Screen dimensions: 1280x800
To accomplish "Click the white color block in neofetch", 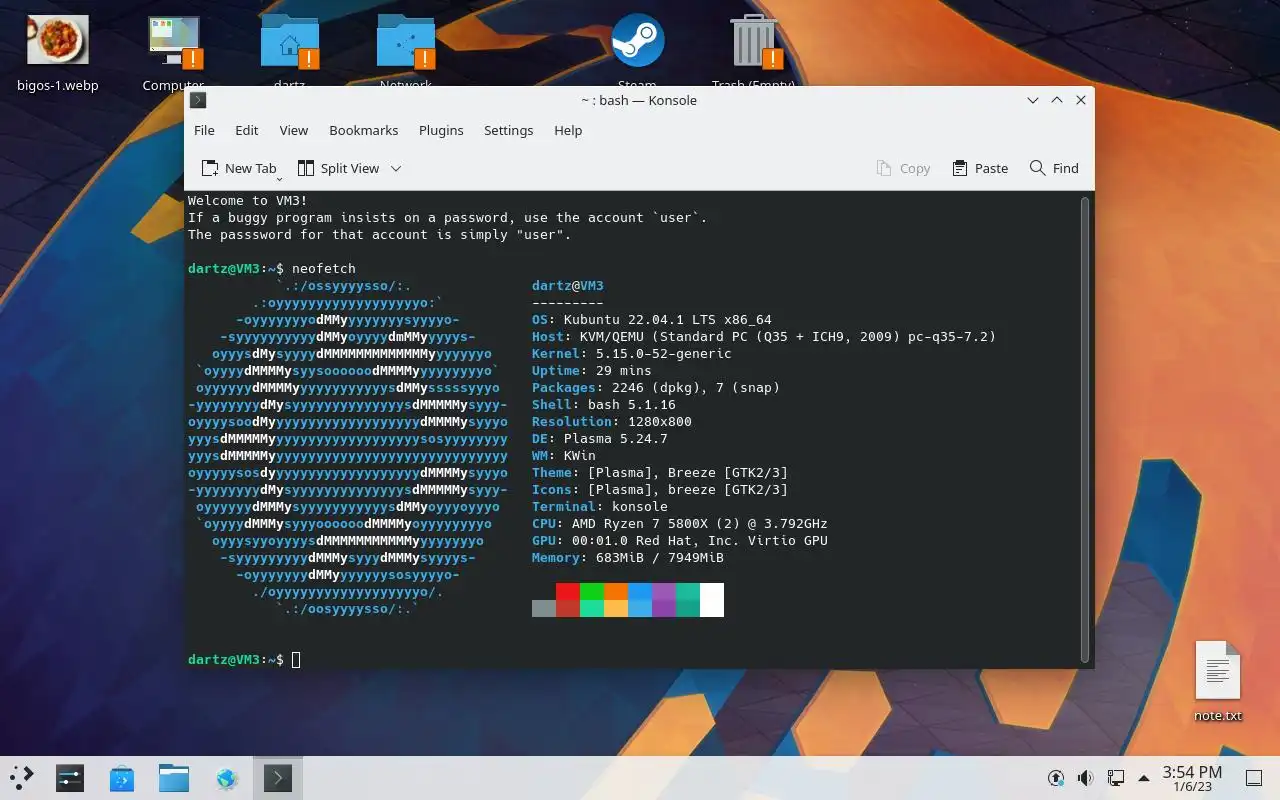I will [712, 600].
